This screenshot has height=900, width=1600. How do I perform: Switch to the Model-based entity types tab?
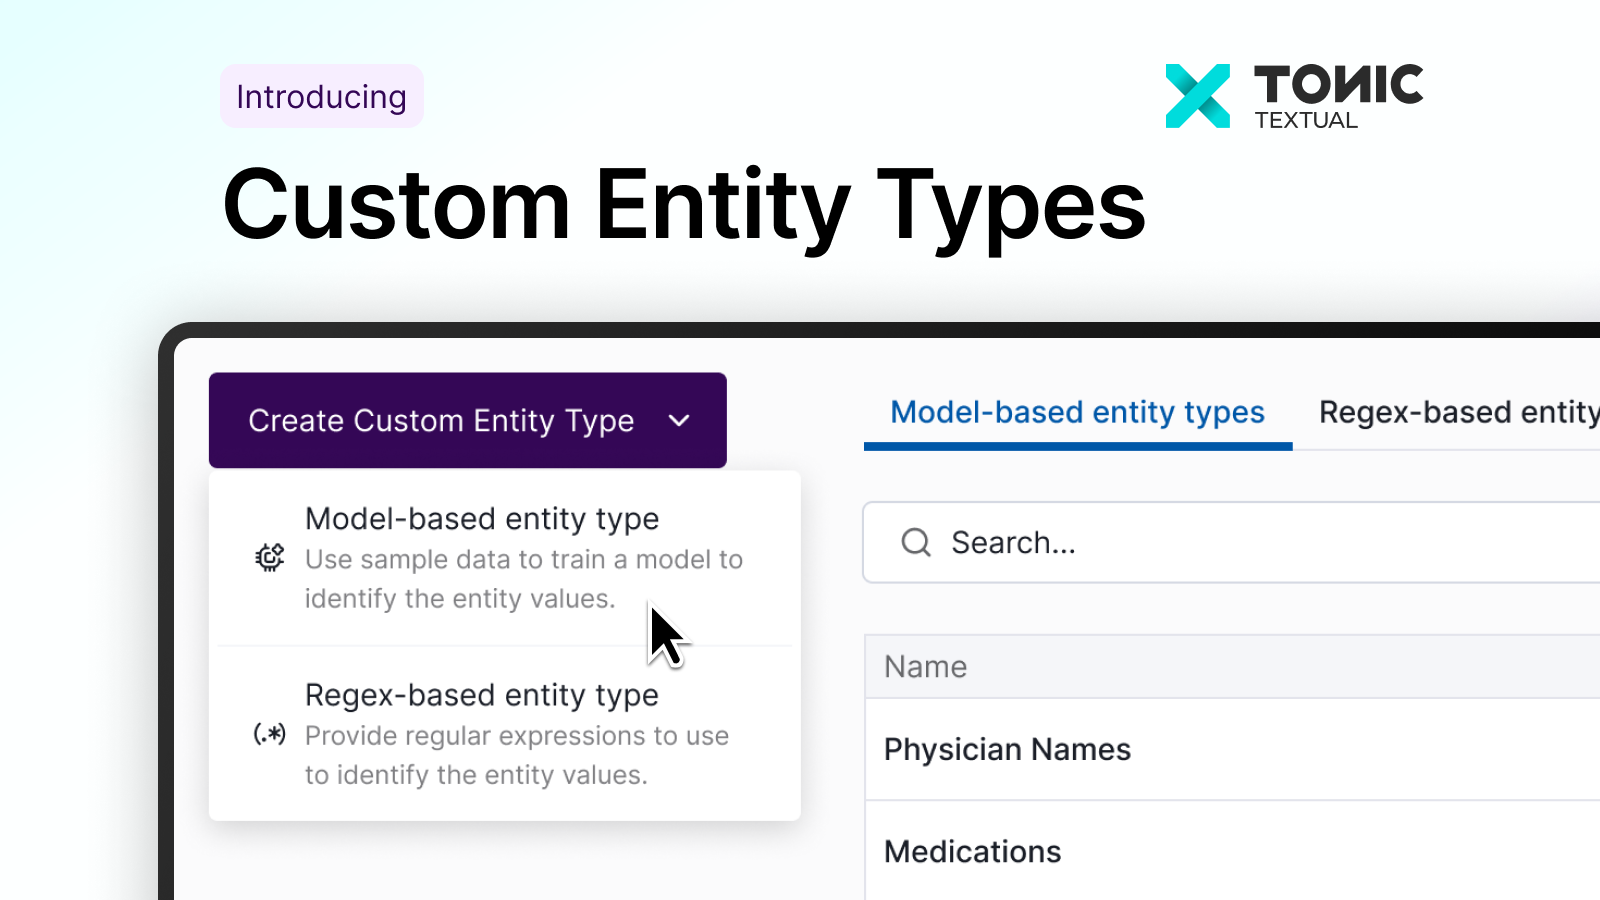pos(1077,413)
